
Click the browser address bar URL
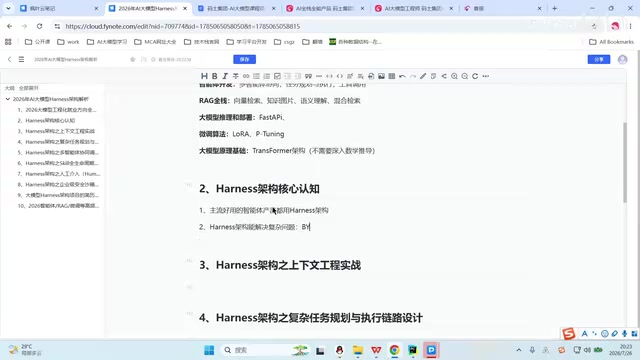coord(183,26)
